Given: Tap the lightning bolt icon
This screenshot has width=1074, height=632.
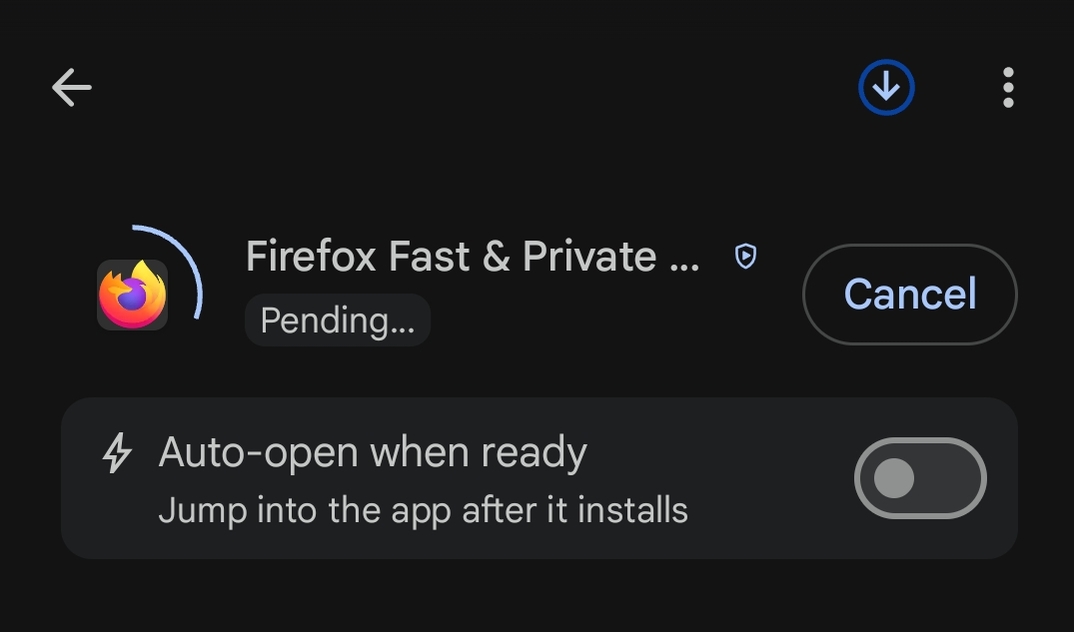Looking at the screenshot, I should [x=117, y=453].
